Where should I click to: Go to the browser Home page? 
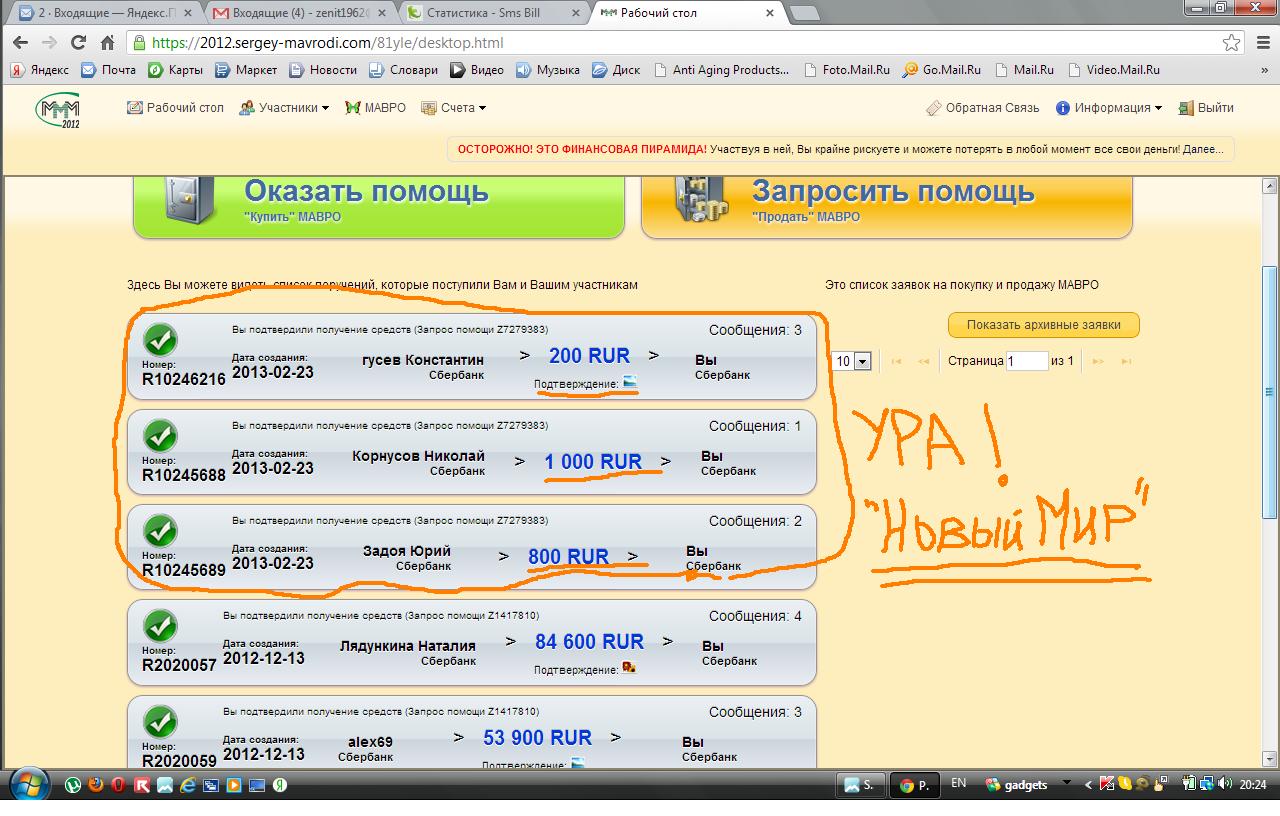point(107,43)
